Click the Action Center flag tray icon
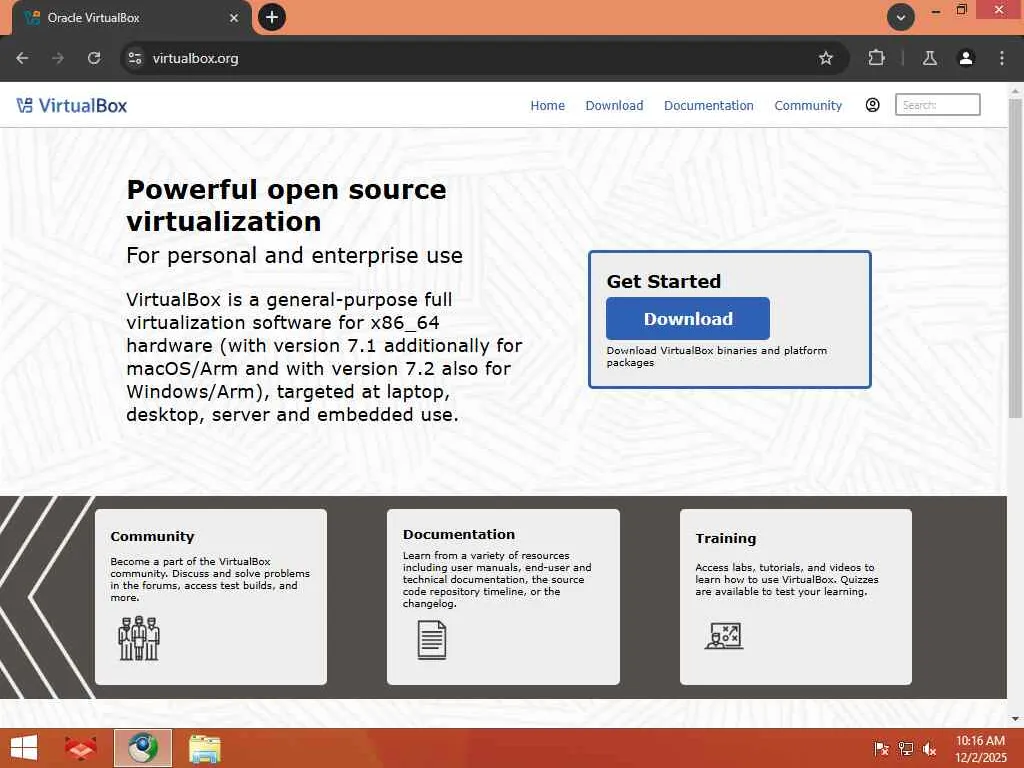The image size is (1024, 768). tap(881, 749)
